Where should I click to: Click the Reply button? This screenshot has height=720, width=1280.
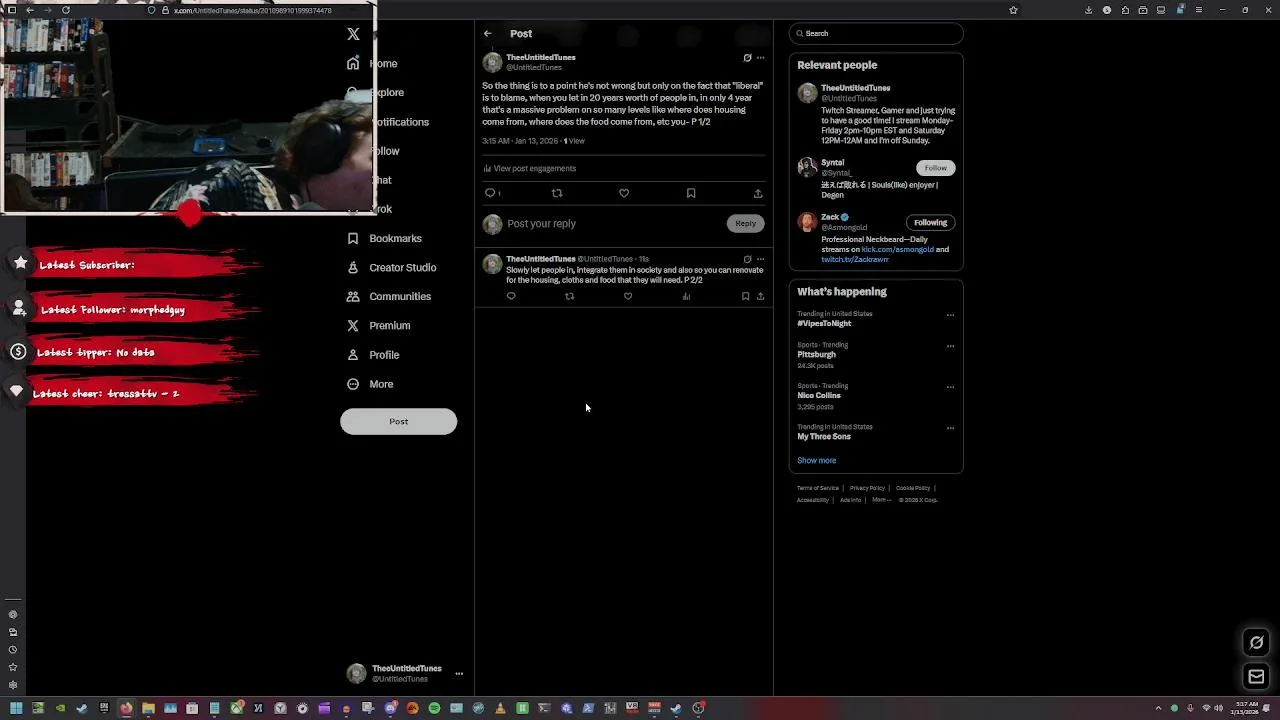(745, 224)
